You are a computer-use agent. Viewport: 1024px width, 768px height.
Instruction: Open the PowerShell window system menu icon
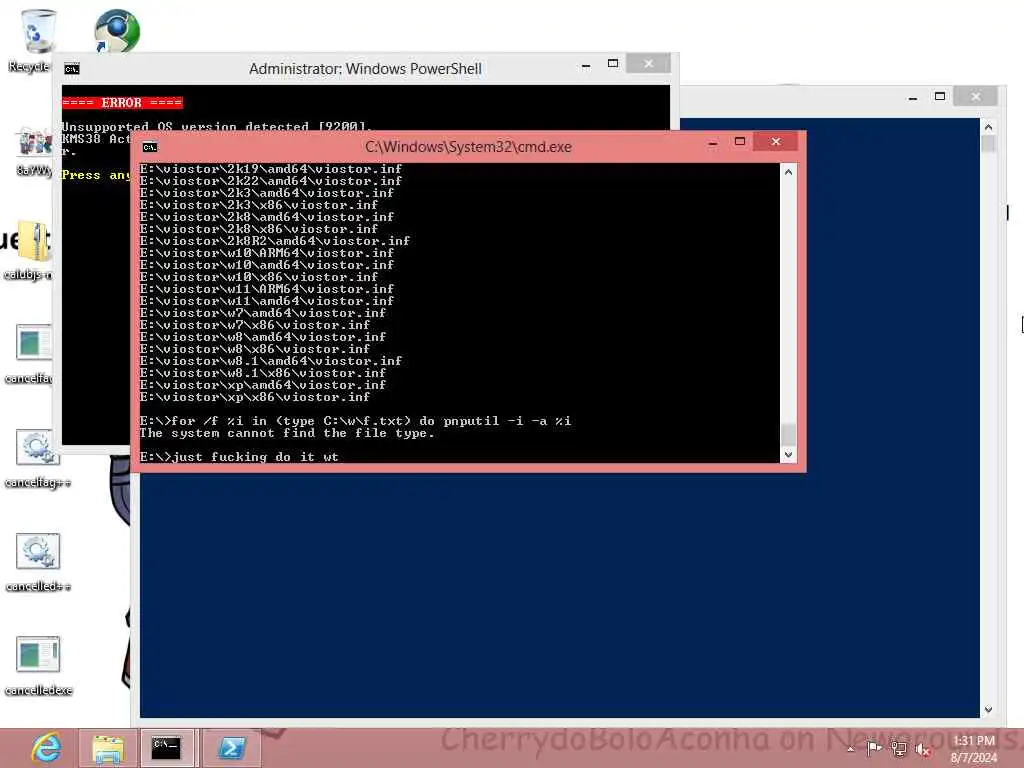click(72, 69)
